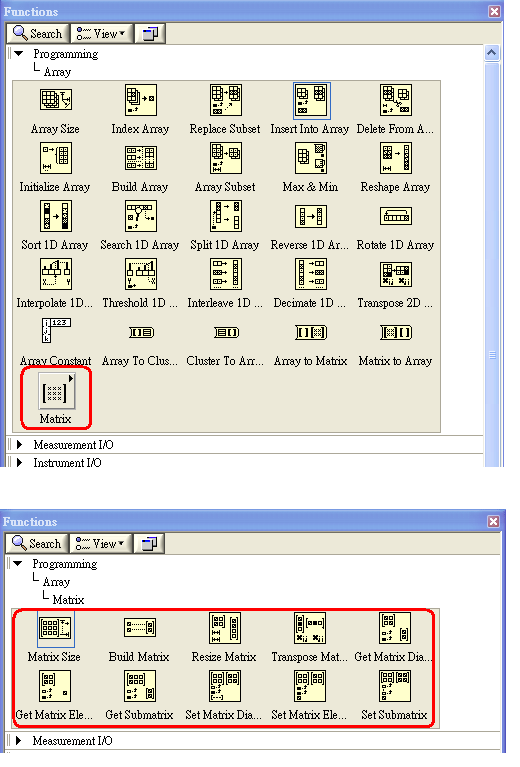
Task: Pick the Build Array function
Action: tap(140, 158)
